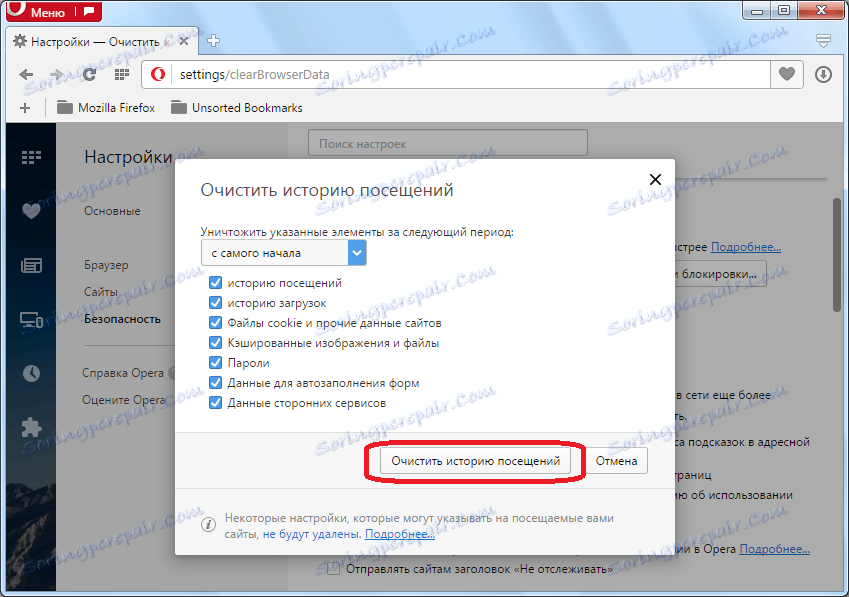Screen dimensions: 849x597
Task: Open Mozilla Firefox bookmarks folder
Action: click(106, 108)
